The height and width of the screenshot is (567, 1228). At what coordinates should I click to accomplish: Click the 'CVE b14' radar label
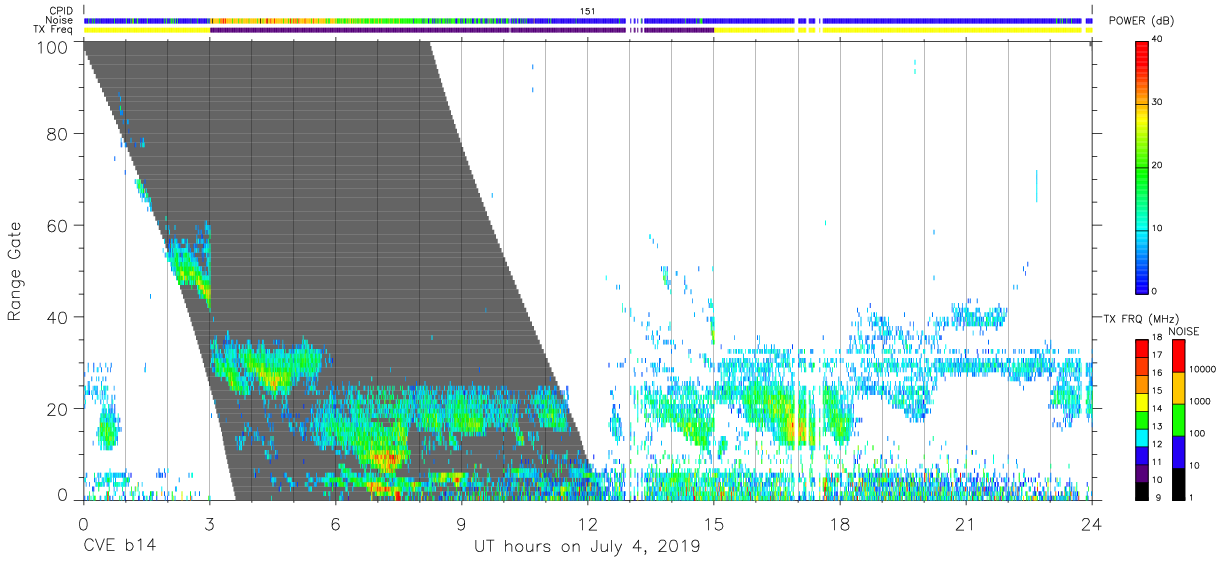(119, 547)
